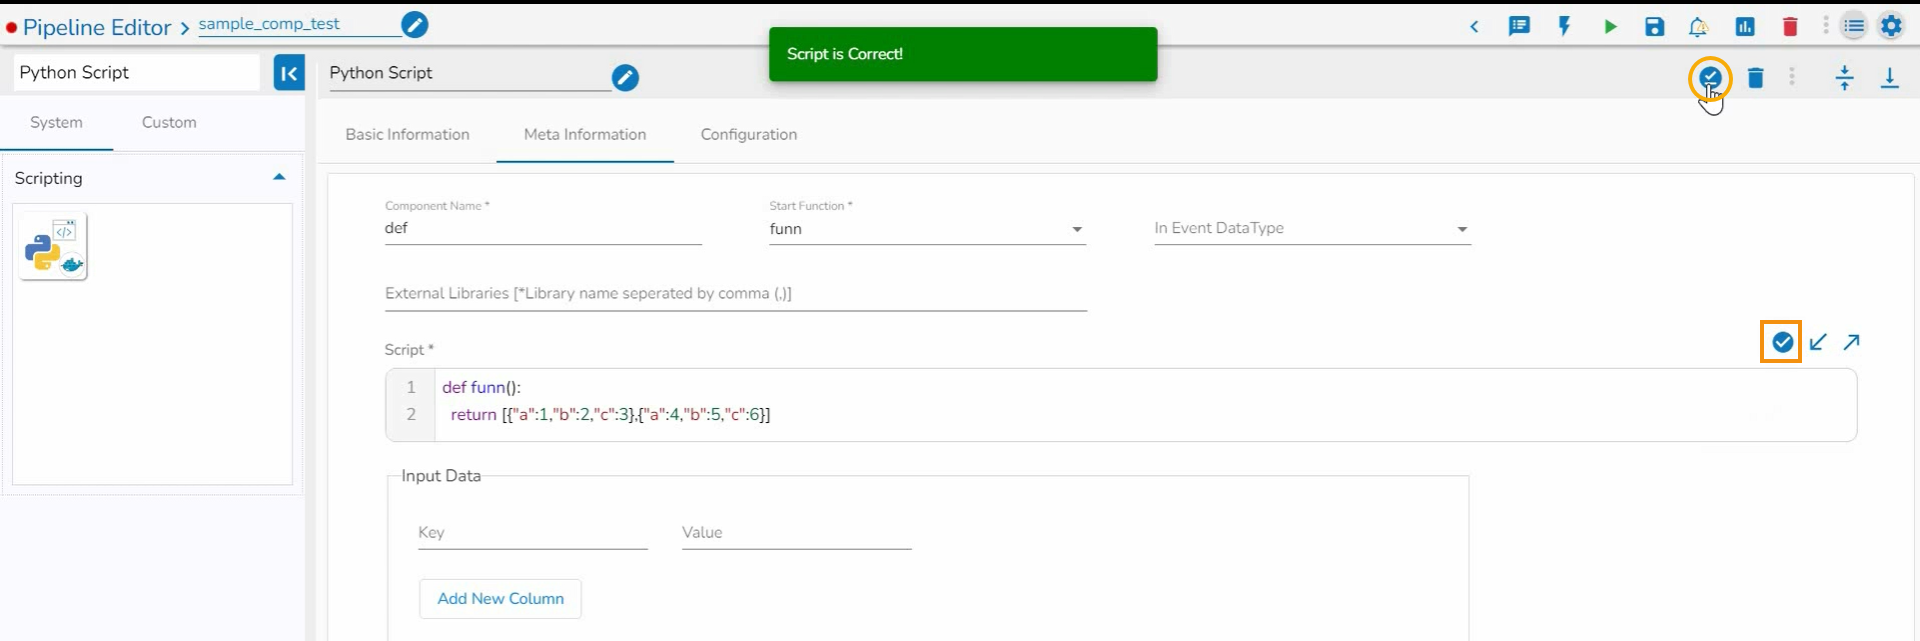The height and width of the screenshot is (641, 1920).
Task: Save the pipeline using the floppy disk icon
Action: point(1655,27)
